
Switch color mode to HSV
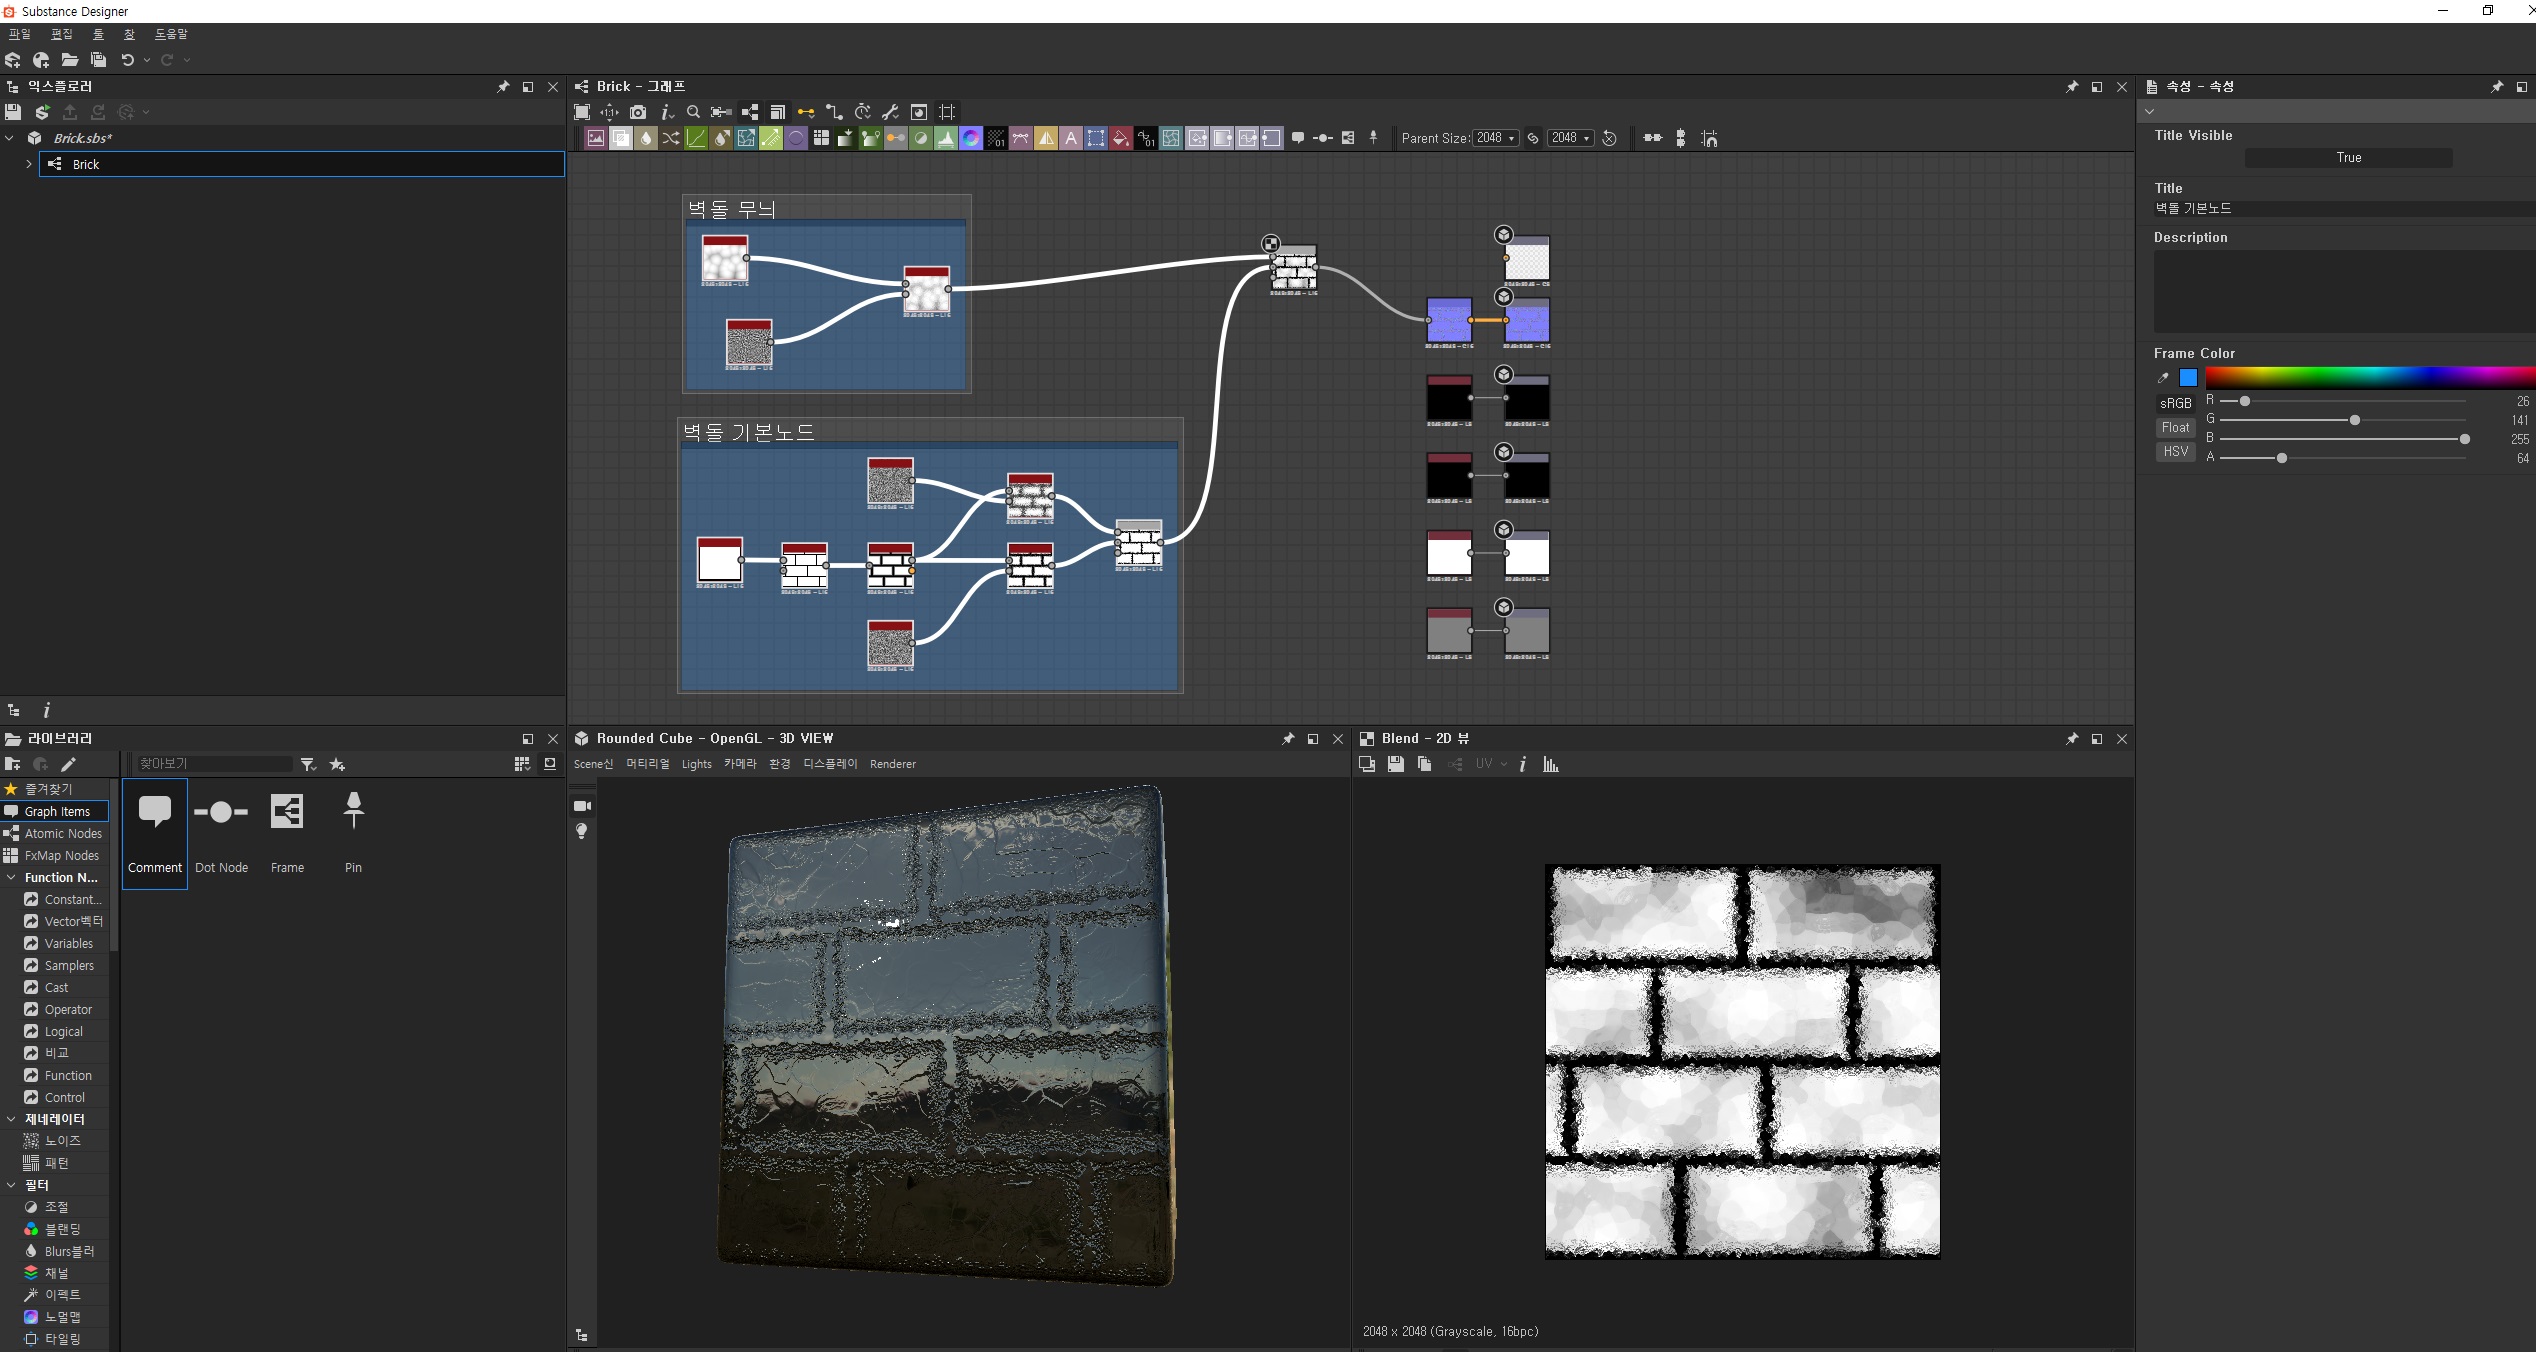[x=2175, y=452]
